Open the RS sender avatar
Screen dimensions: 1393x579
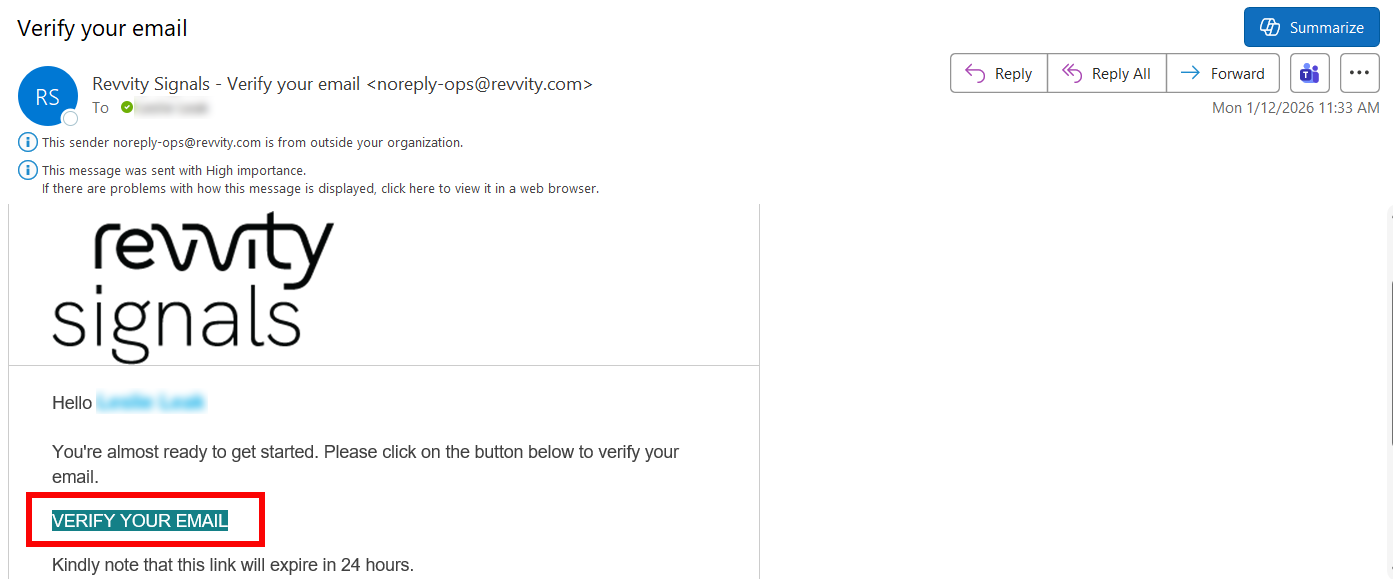click(x=47, y=96)
